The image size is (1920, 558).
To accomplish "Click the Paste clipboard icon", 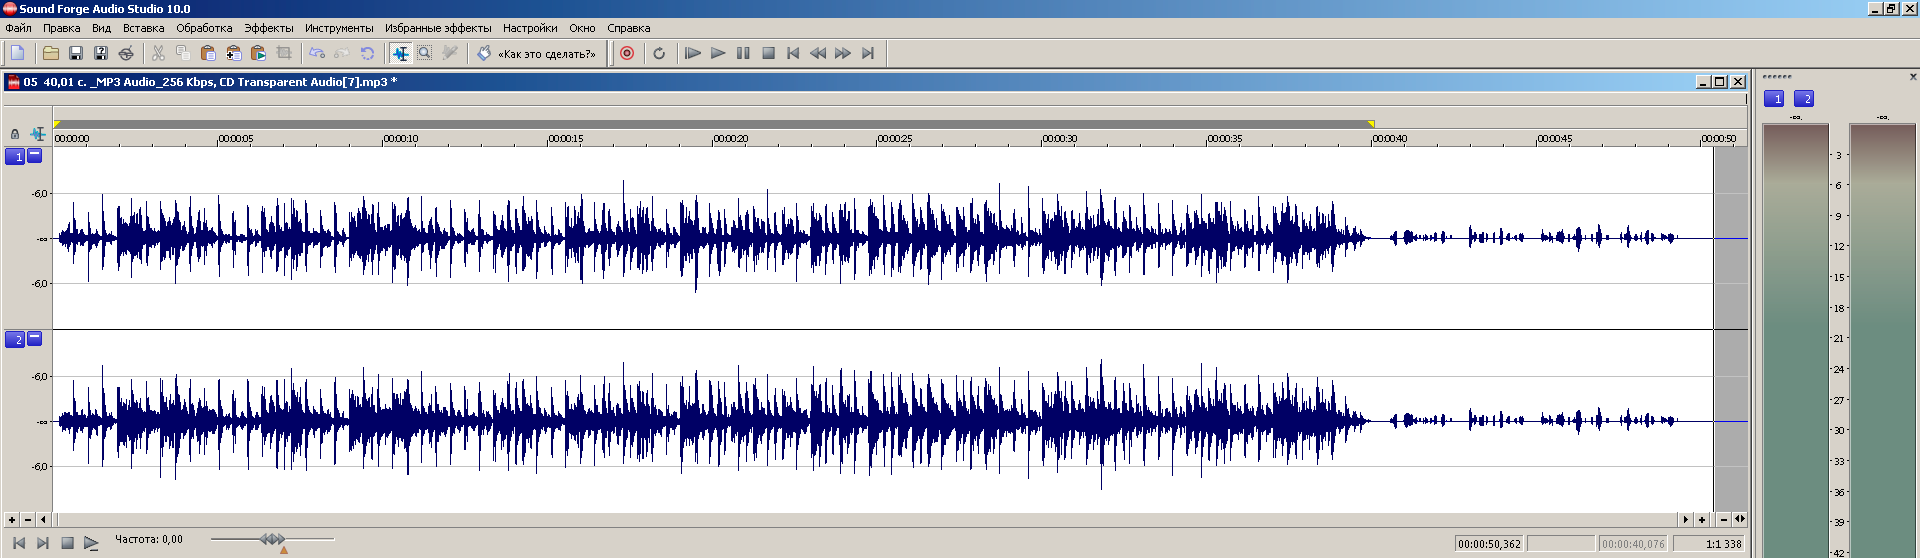I will coord(208,53).
